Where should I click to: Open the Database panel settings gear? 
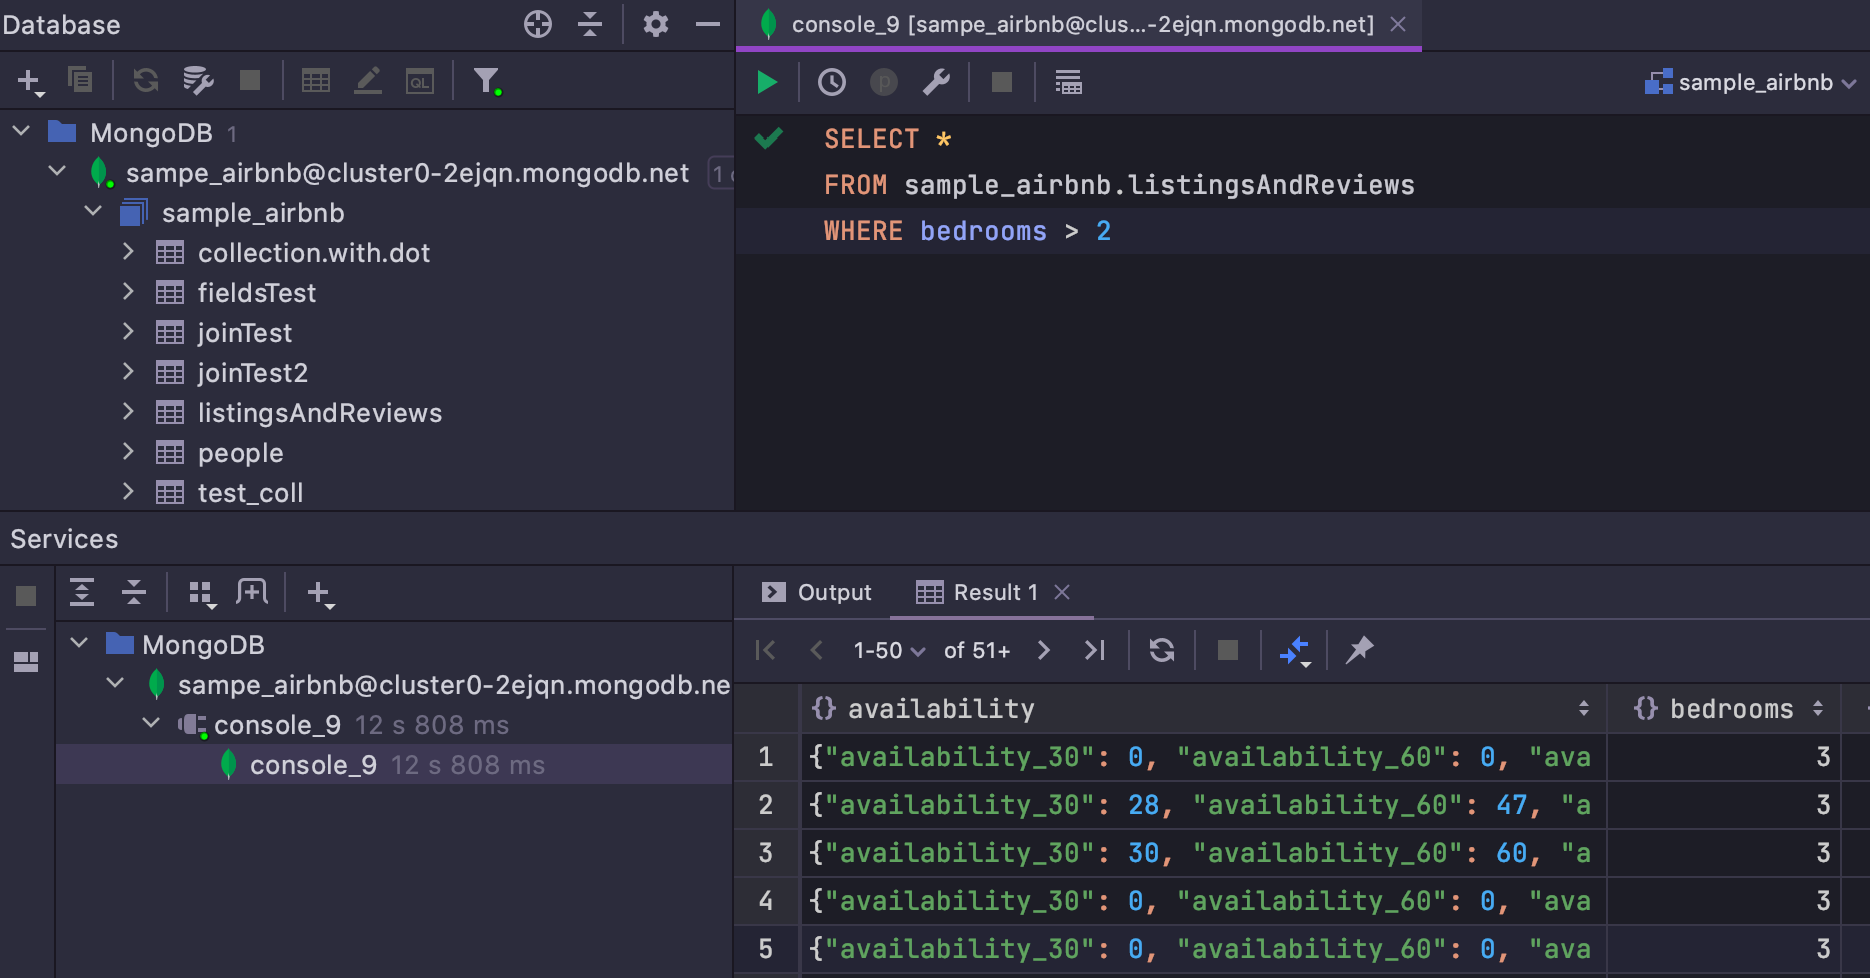(x=655, y=23)
